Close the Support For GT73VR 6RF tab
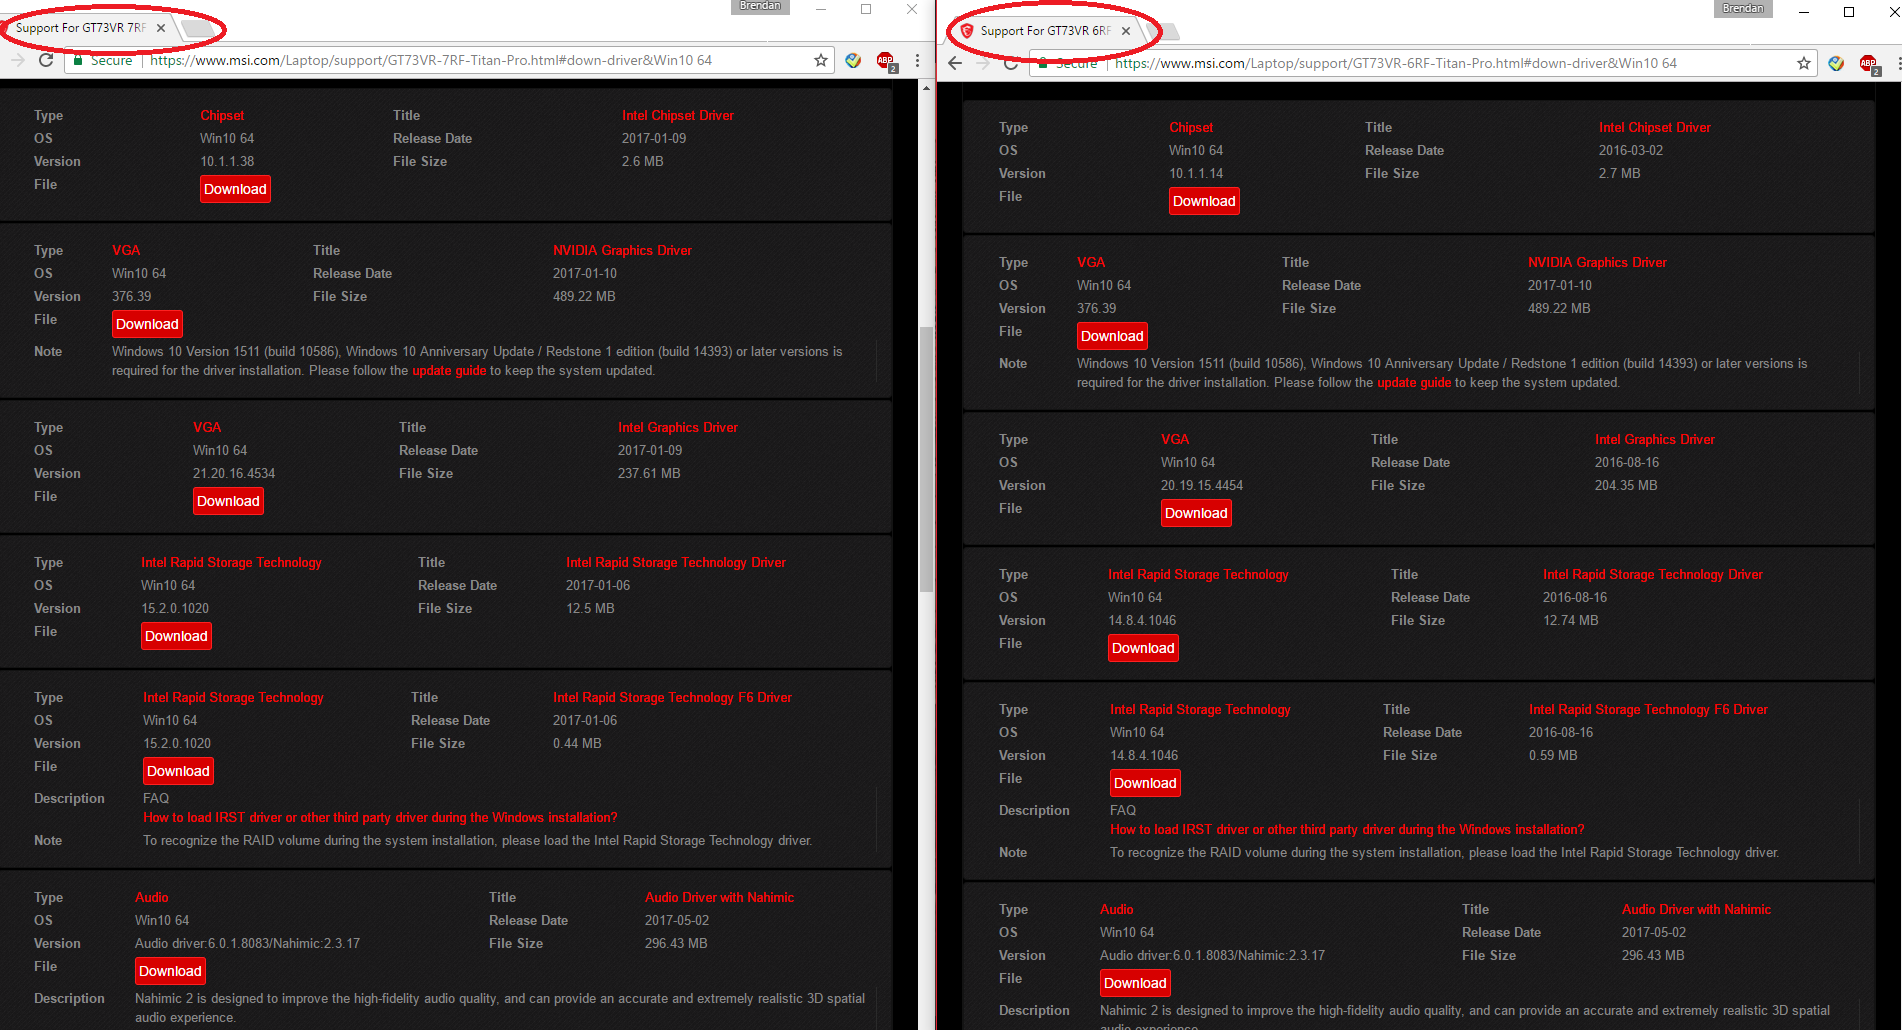 pyautogui.click(x=1126, y=31)
